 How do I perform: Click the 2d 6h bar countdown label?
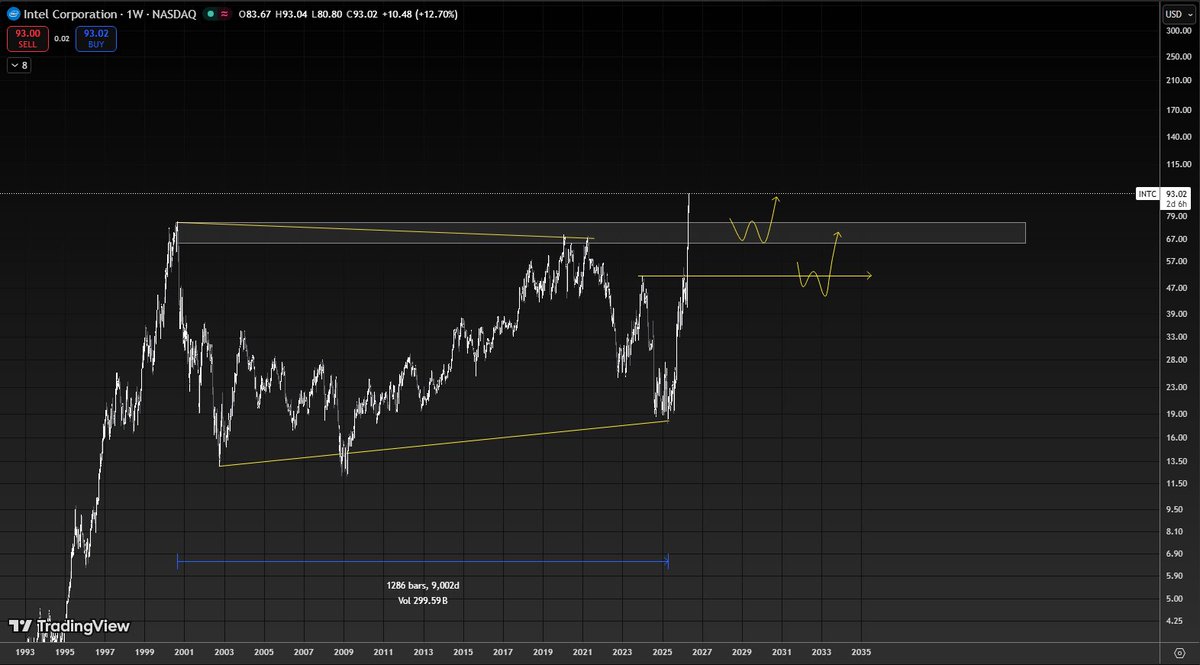coord(1175,203)
